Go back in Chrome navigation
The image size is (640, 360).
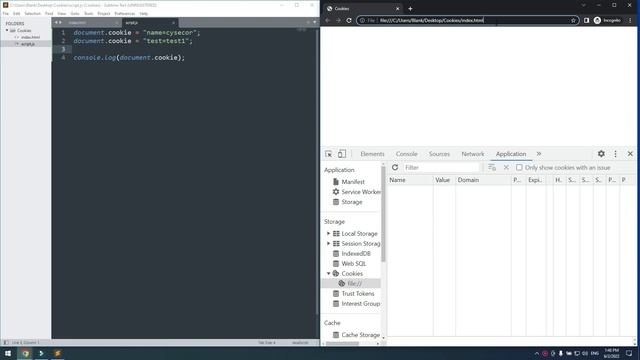point(327,20)
